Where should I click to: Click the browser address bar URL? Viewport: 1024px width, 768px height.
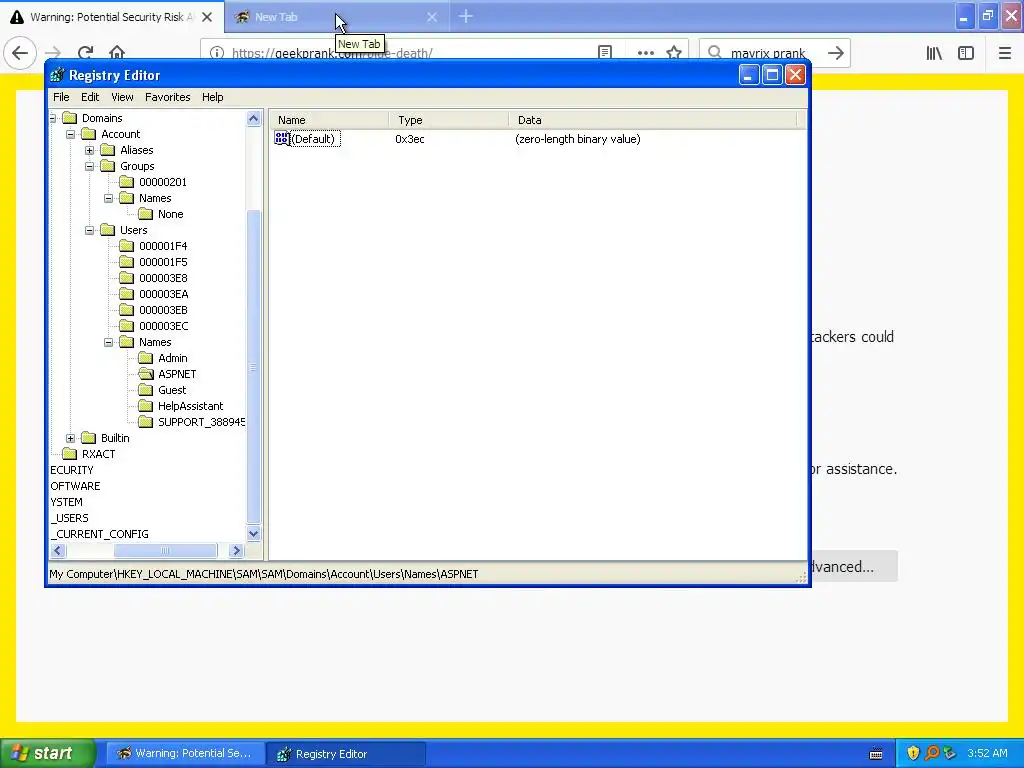click(332, 53)
